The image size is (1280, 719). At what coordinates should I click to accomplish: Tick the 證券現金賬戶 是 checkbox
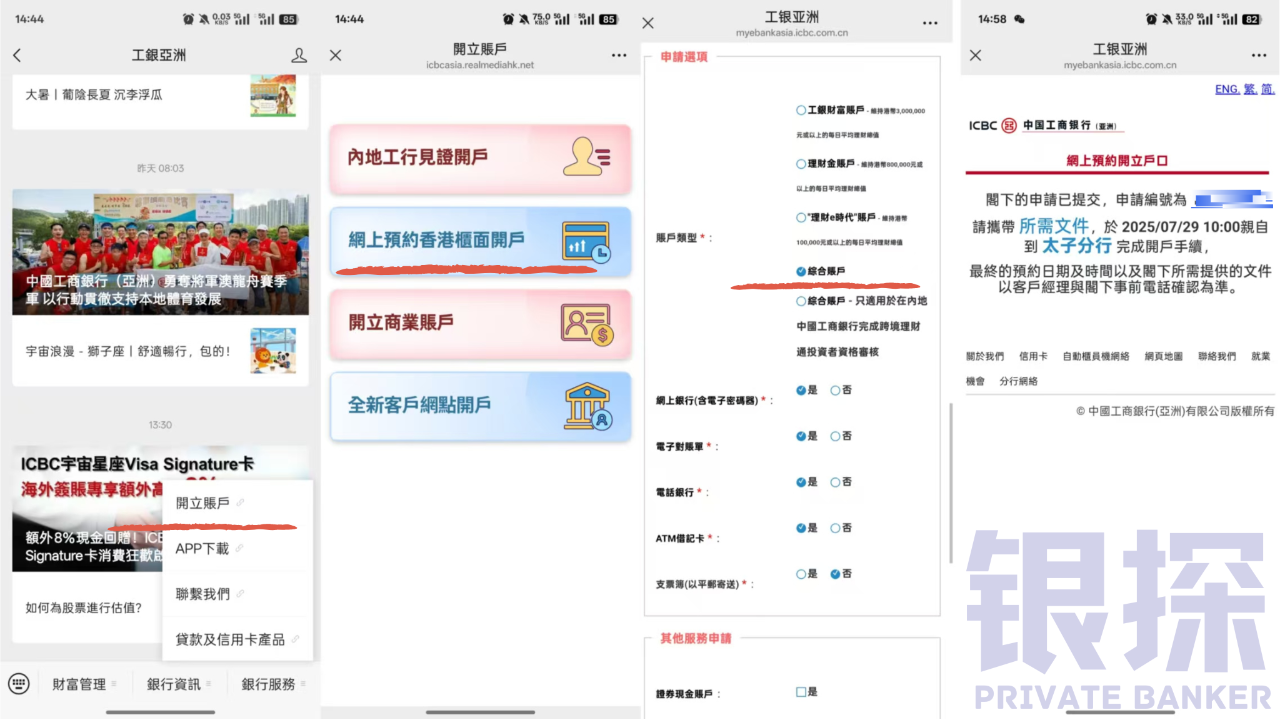801,692
